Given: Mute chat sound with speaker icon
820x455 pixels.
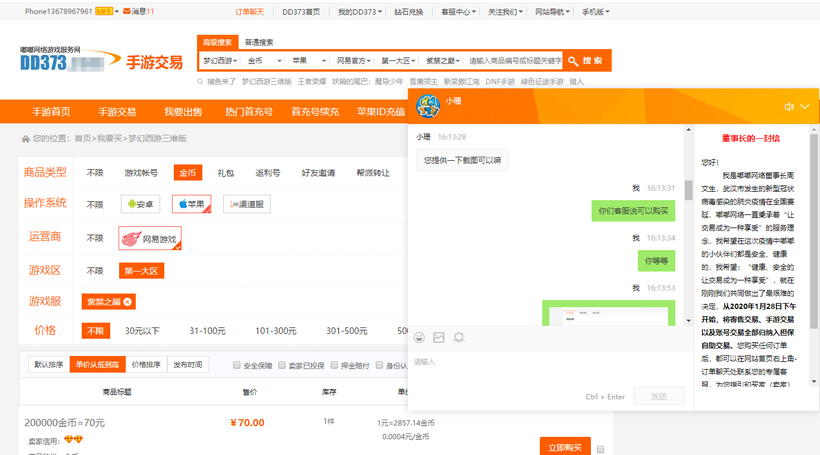Looking at the screenshot, I should pos(789,107).
